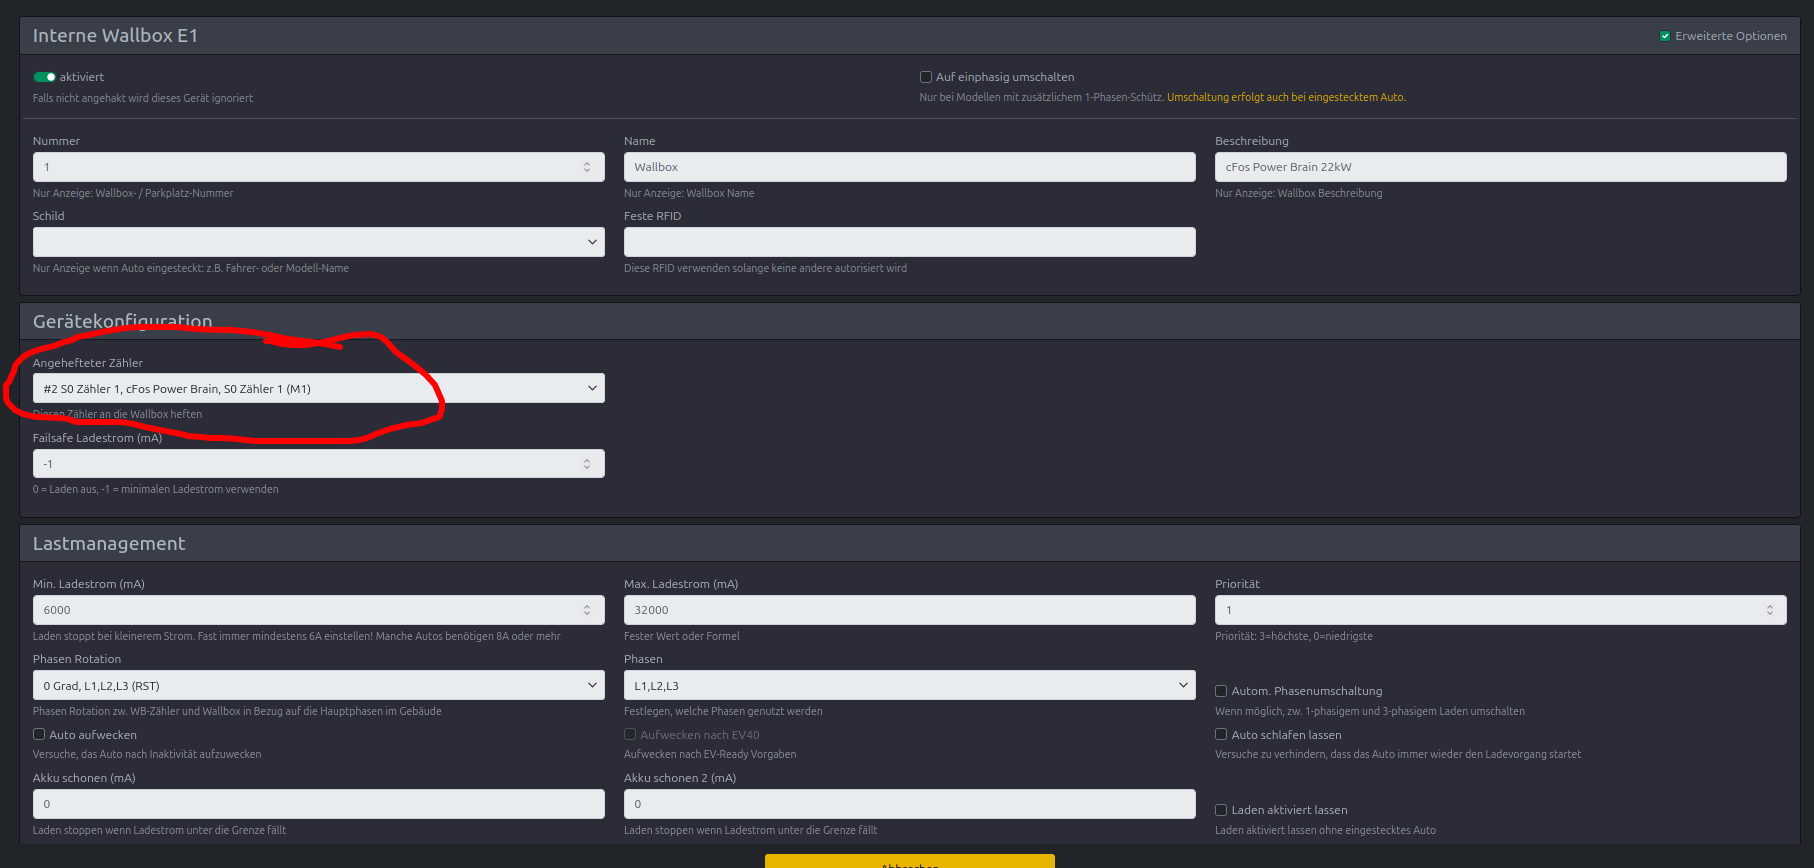The image size is (1814, 868).
Task: Click the Priorität stepper arrows
Action: click(x=1769, y=610)
